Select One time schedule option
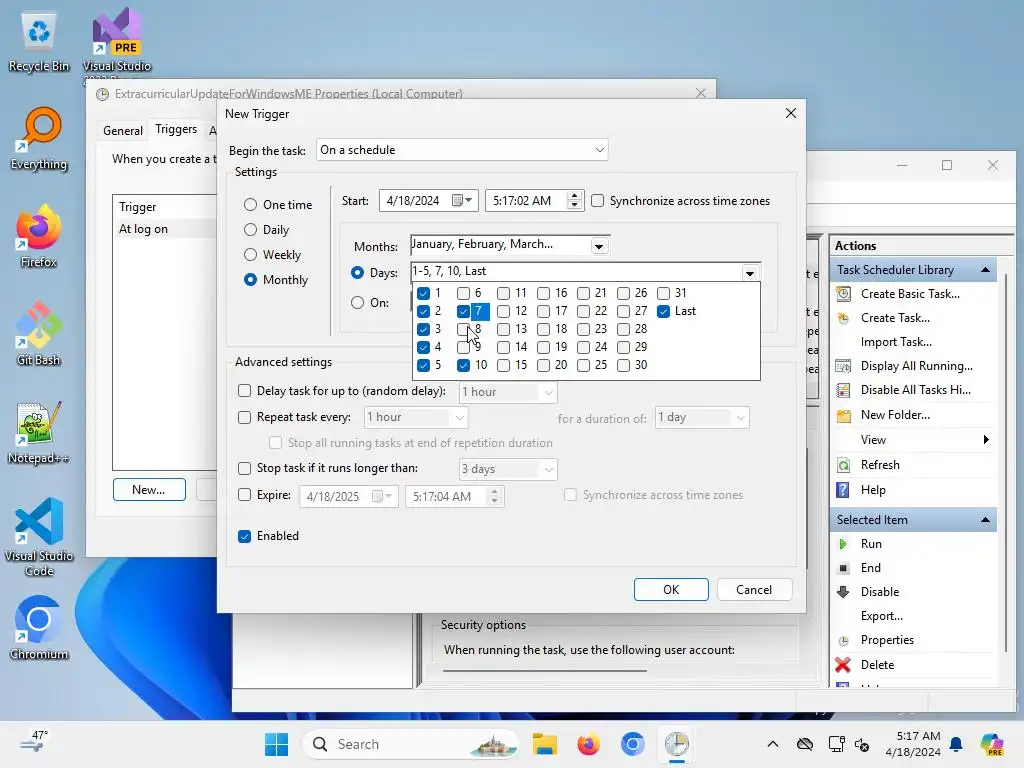 click(x=250, y=204)
